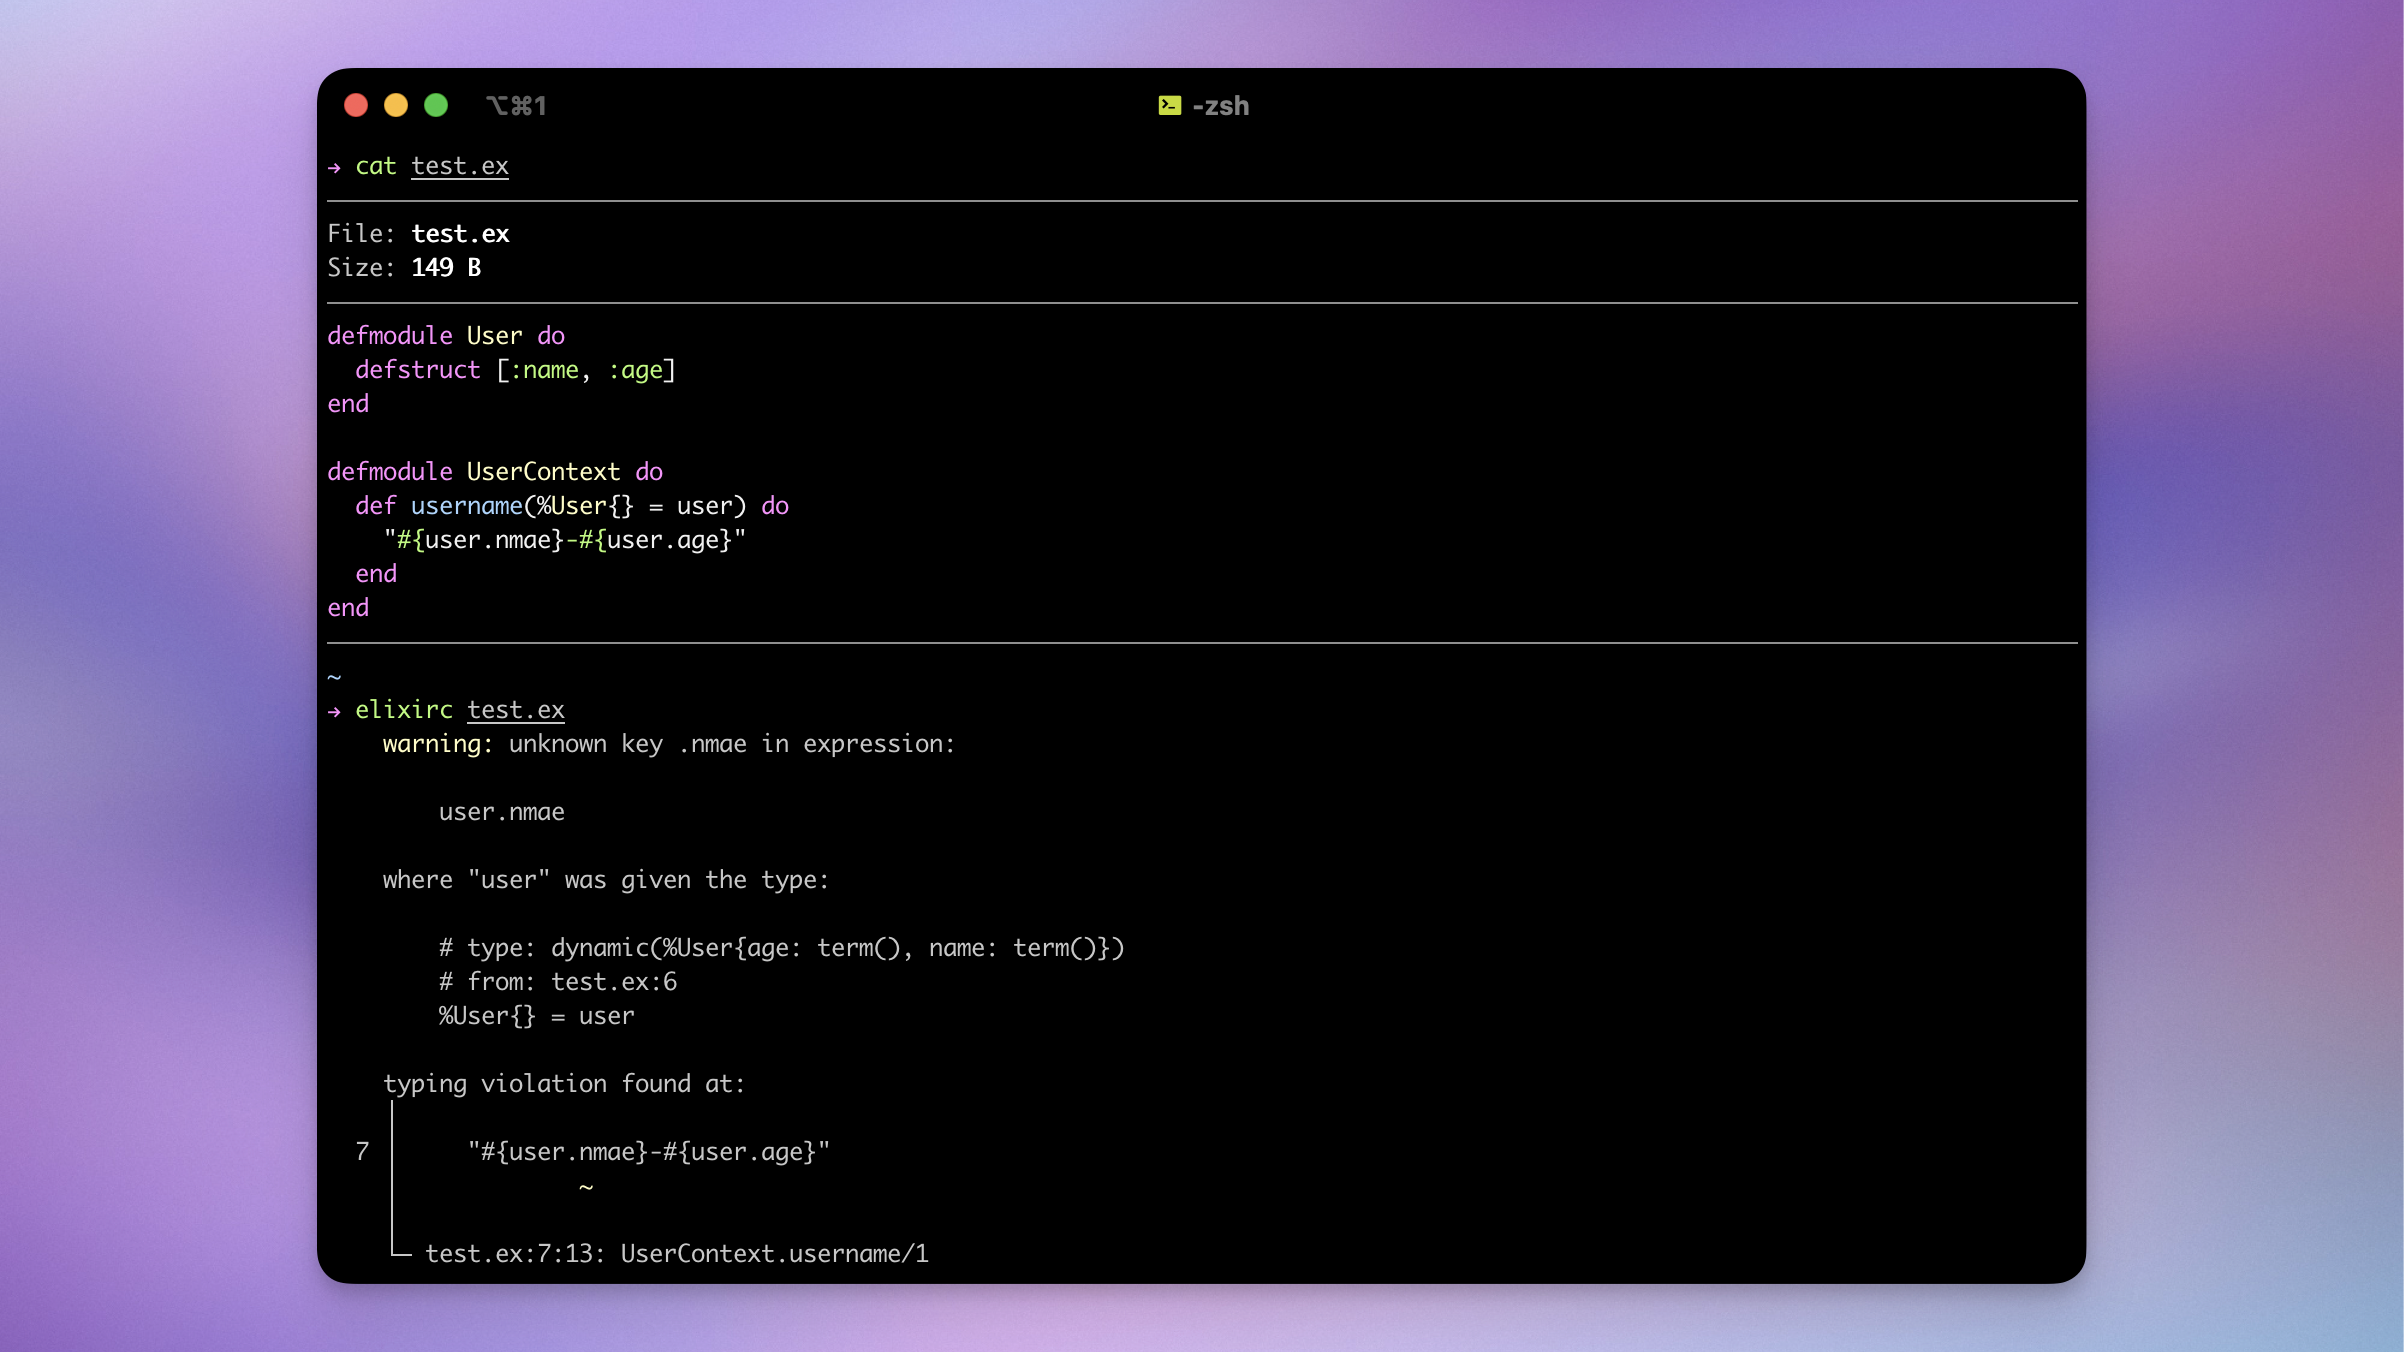Image resolution: width=2404 pixels, height=1352 pixels.
Task: Click line number 7 in violation snippet
Action: point(362,1152)
